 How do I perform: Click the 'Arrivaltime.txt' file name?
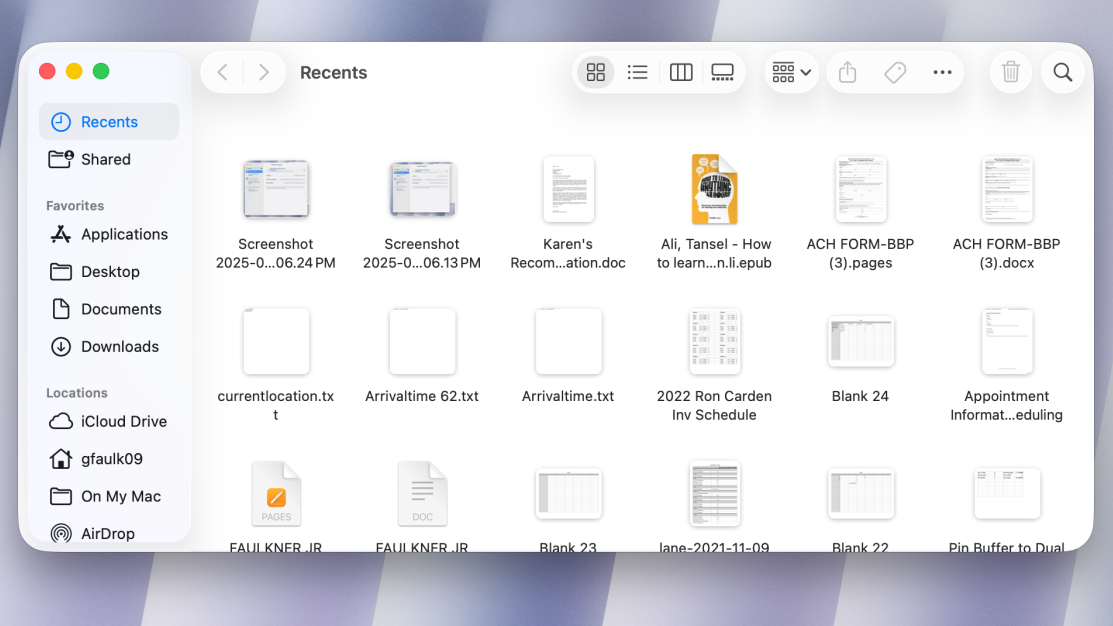click(x=568, y=396)
